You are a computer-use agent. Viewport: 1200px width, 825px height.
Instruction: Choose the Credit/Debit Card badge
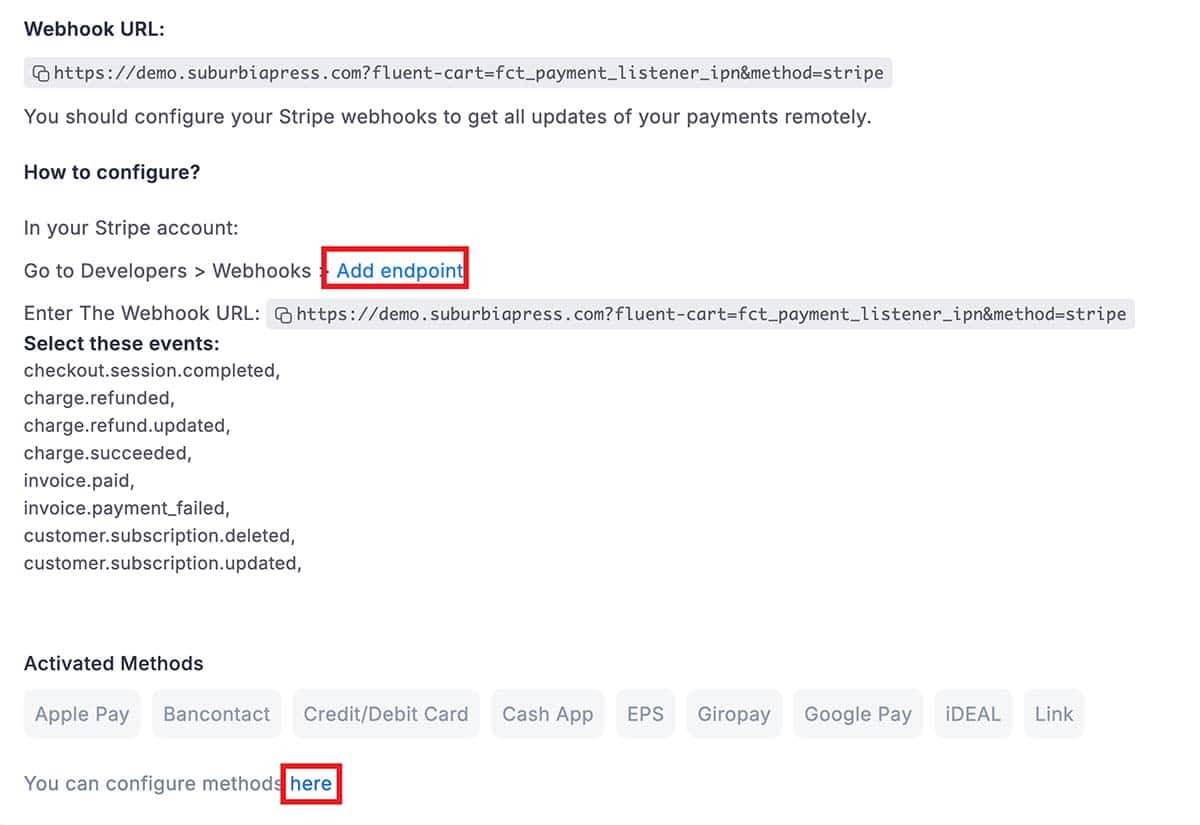(386, 714)
